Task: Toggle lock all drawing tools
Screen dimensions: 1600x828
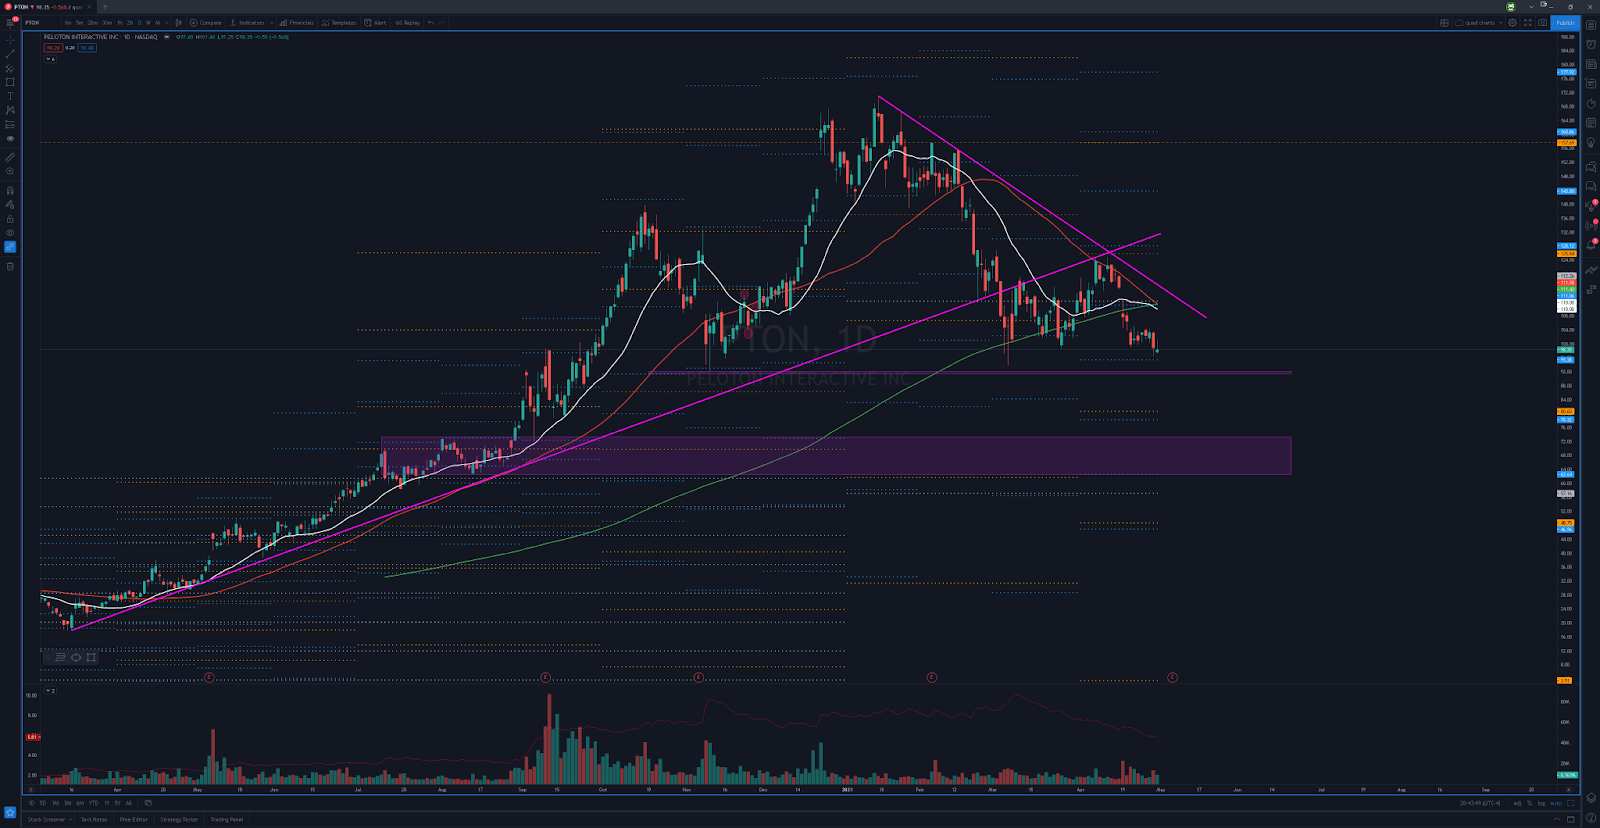Action: point(10,219)
